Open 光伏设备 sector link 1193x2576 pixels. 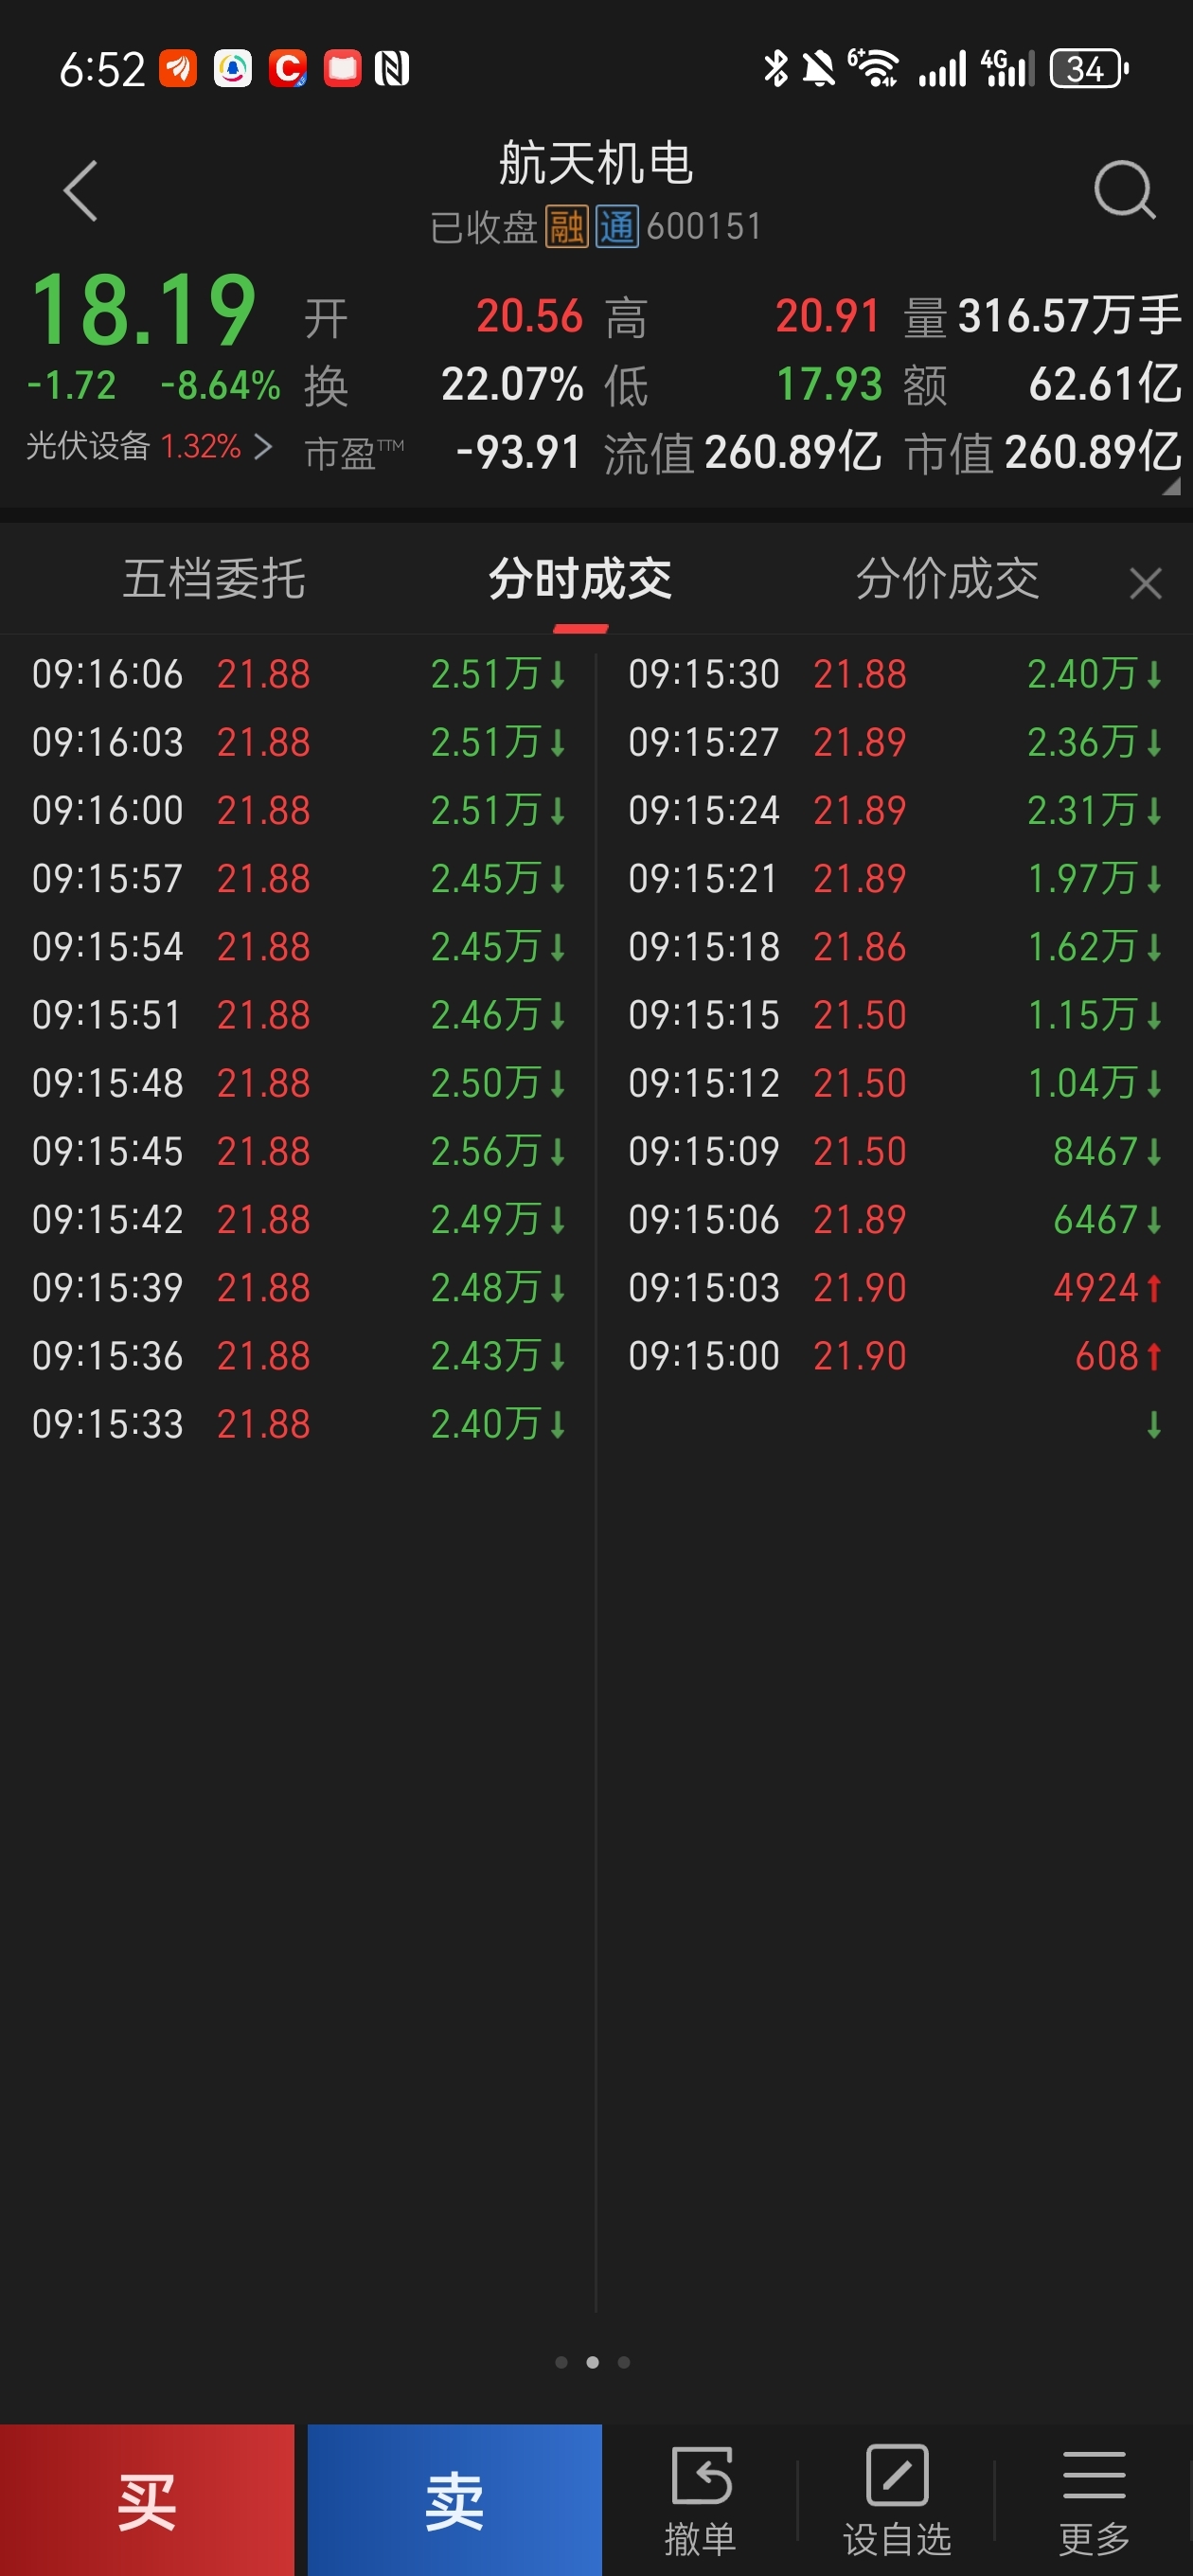coord(148,446)
